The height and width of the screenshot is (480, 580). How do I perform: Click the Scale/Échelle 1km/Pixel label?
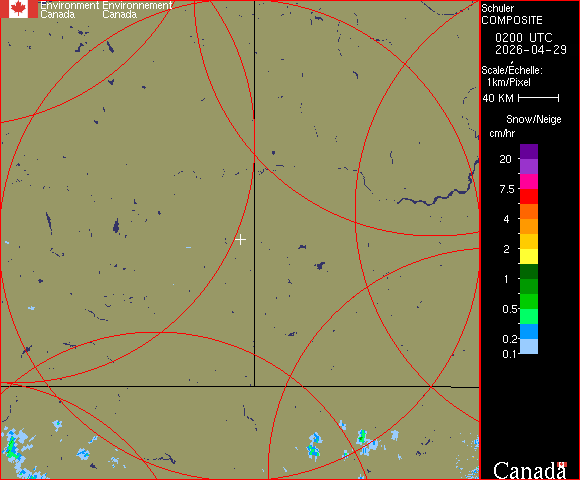512,76
